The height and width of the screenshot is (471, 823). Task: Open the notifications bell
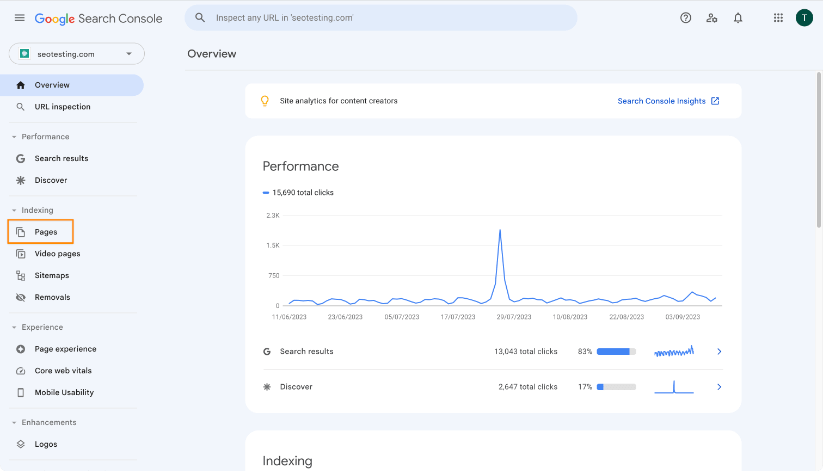738,18
